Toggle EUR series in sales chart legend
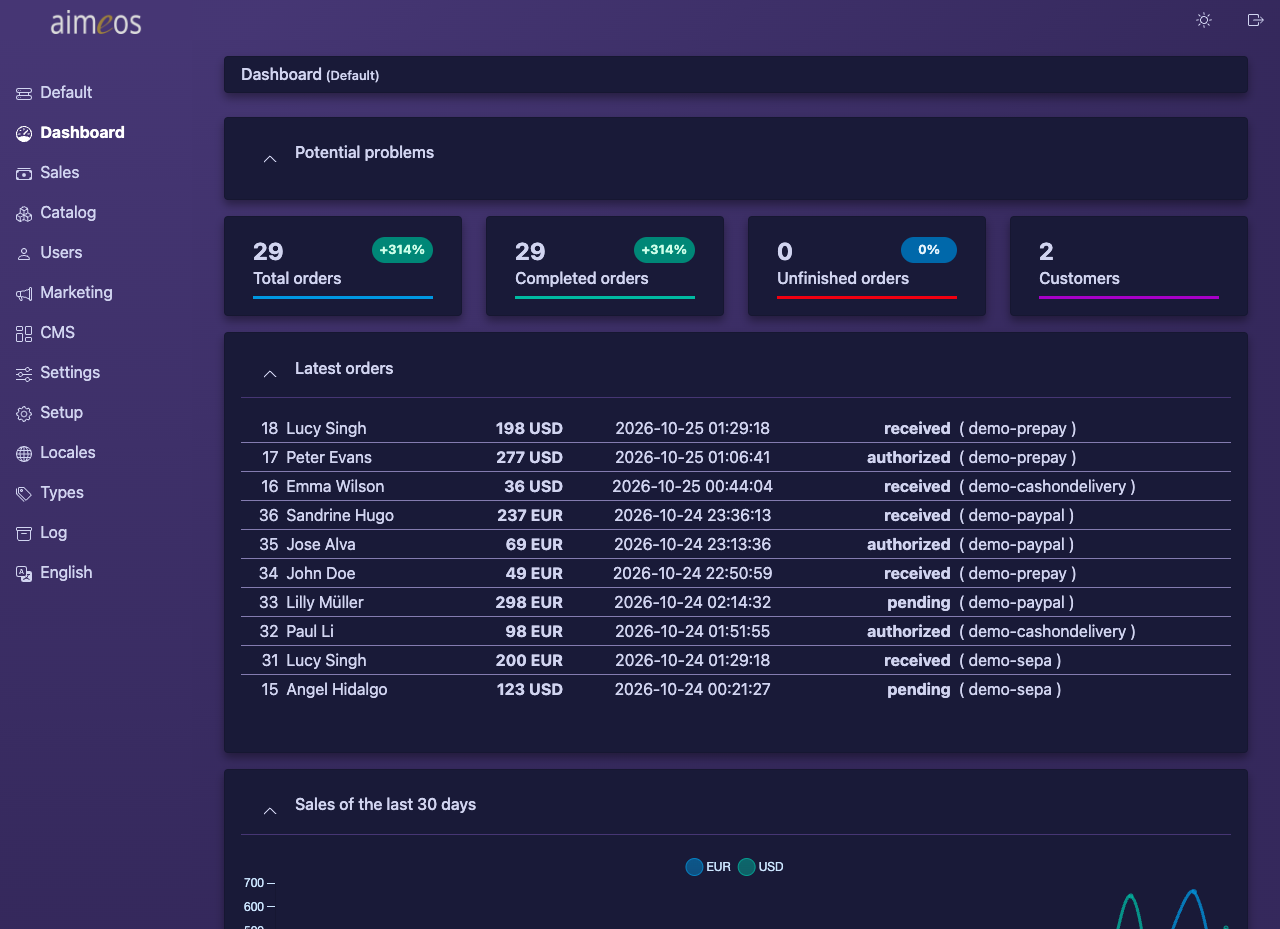Viewport: 1280px width, 929px height. [x=708, y=867]
